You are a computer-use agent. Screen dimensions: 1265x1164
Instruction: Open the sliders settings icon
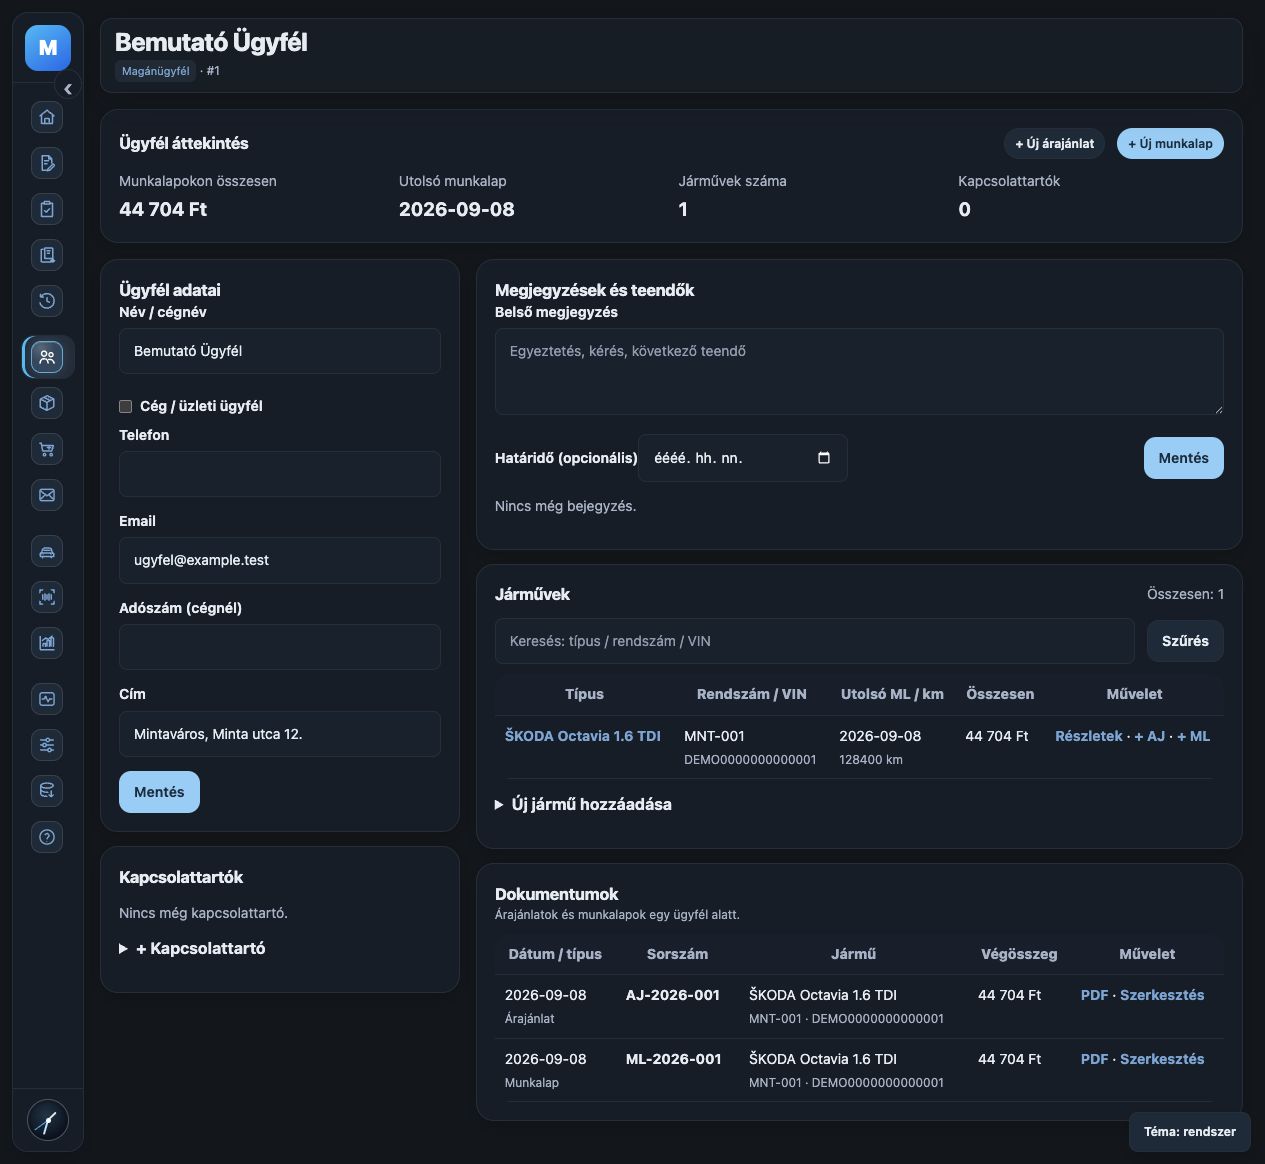(47, 745)
